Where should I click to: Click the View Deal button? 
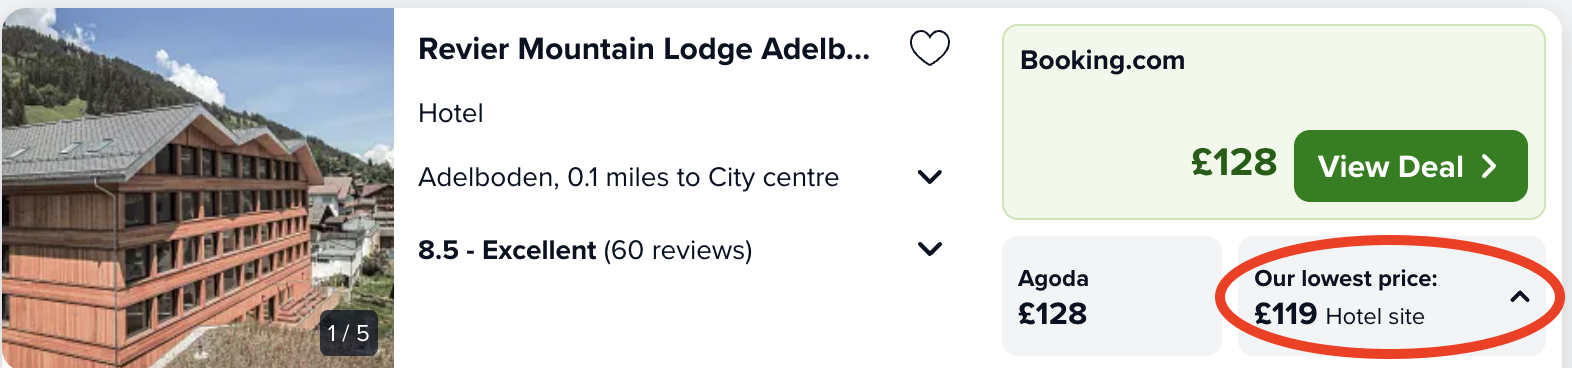(1410, 166)
